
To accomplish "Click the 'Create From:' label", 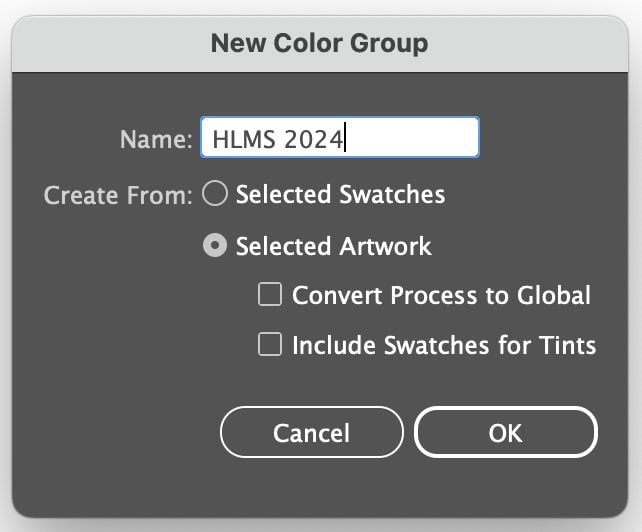I will pos(118,195).
